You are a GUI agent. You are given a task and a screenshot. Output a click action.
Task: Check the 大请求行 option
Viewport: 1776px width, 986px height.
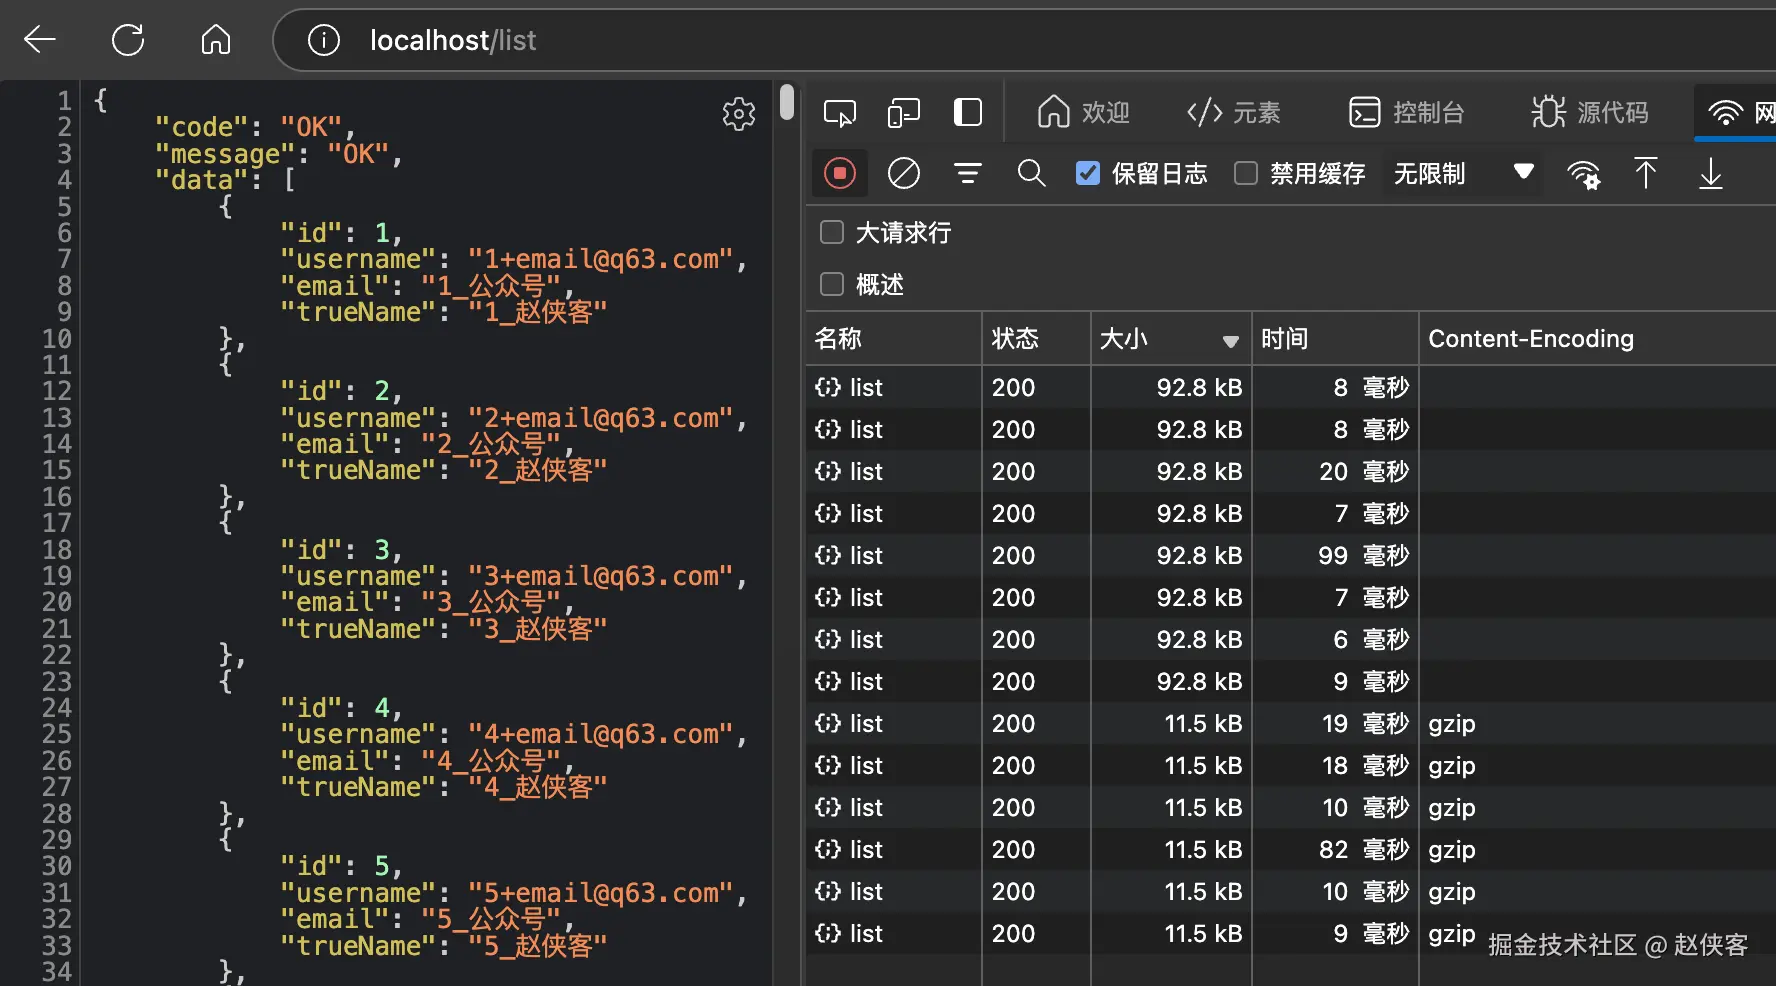[x=832, y=233]
